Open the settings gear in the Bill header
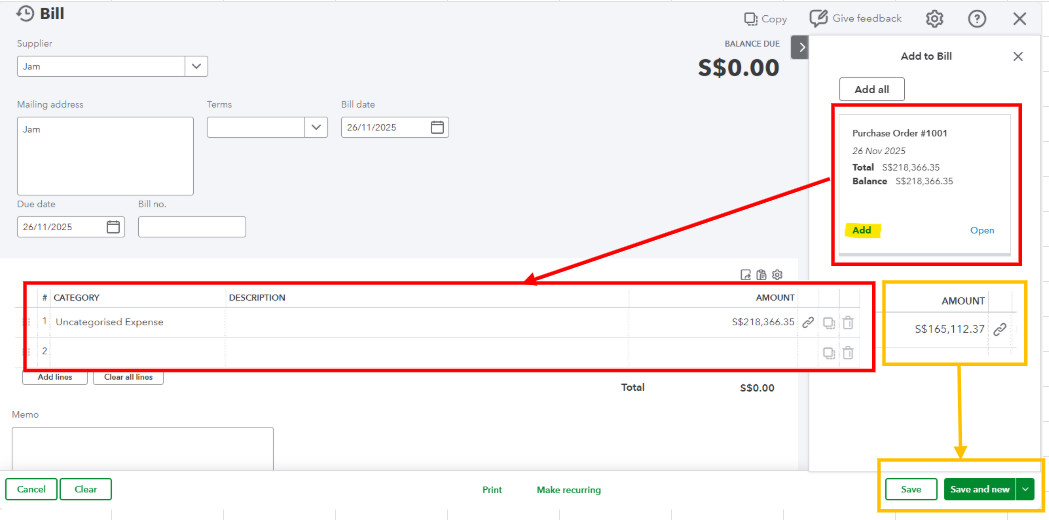The width and height of the screenshot is (1049, 520). click(934, 19)
